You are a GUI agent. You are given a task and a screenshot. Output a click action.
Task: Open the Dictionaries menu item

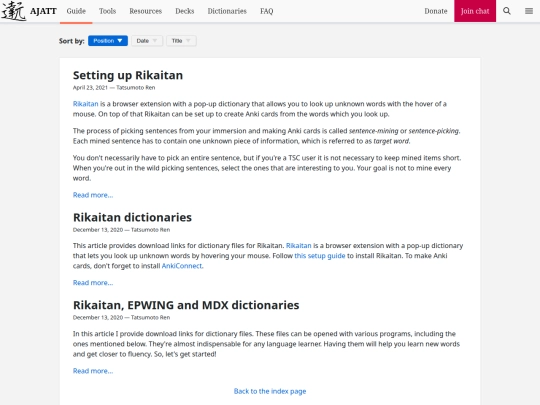tap(227, 11)
